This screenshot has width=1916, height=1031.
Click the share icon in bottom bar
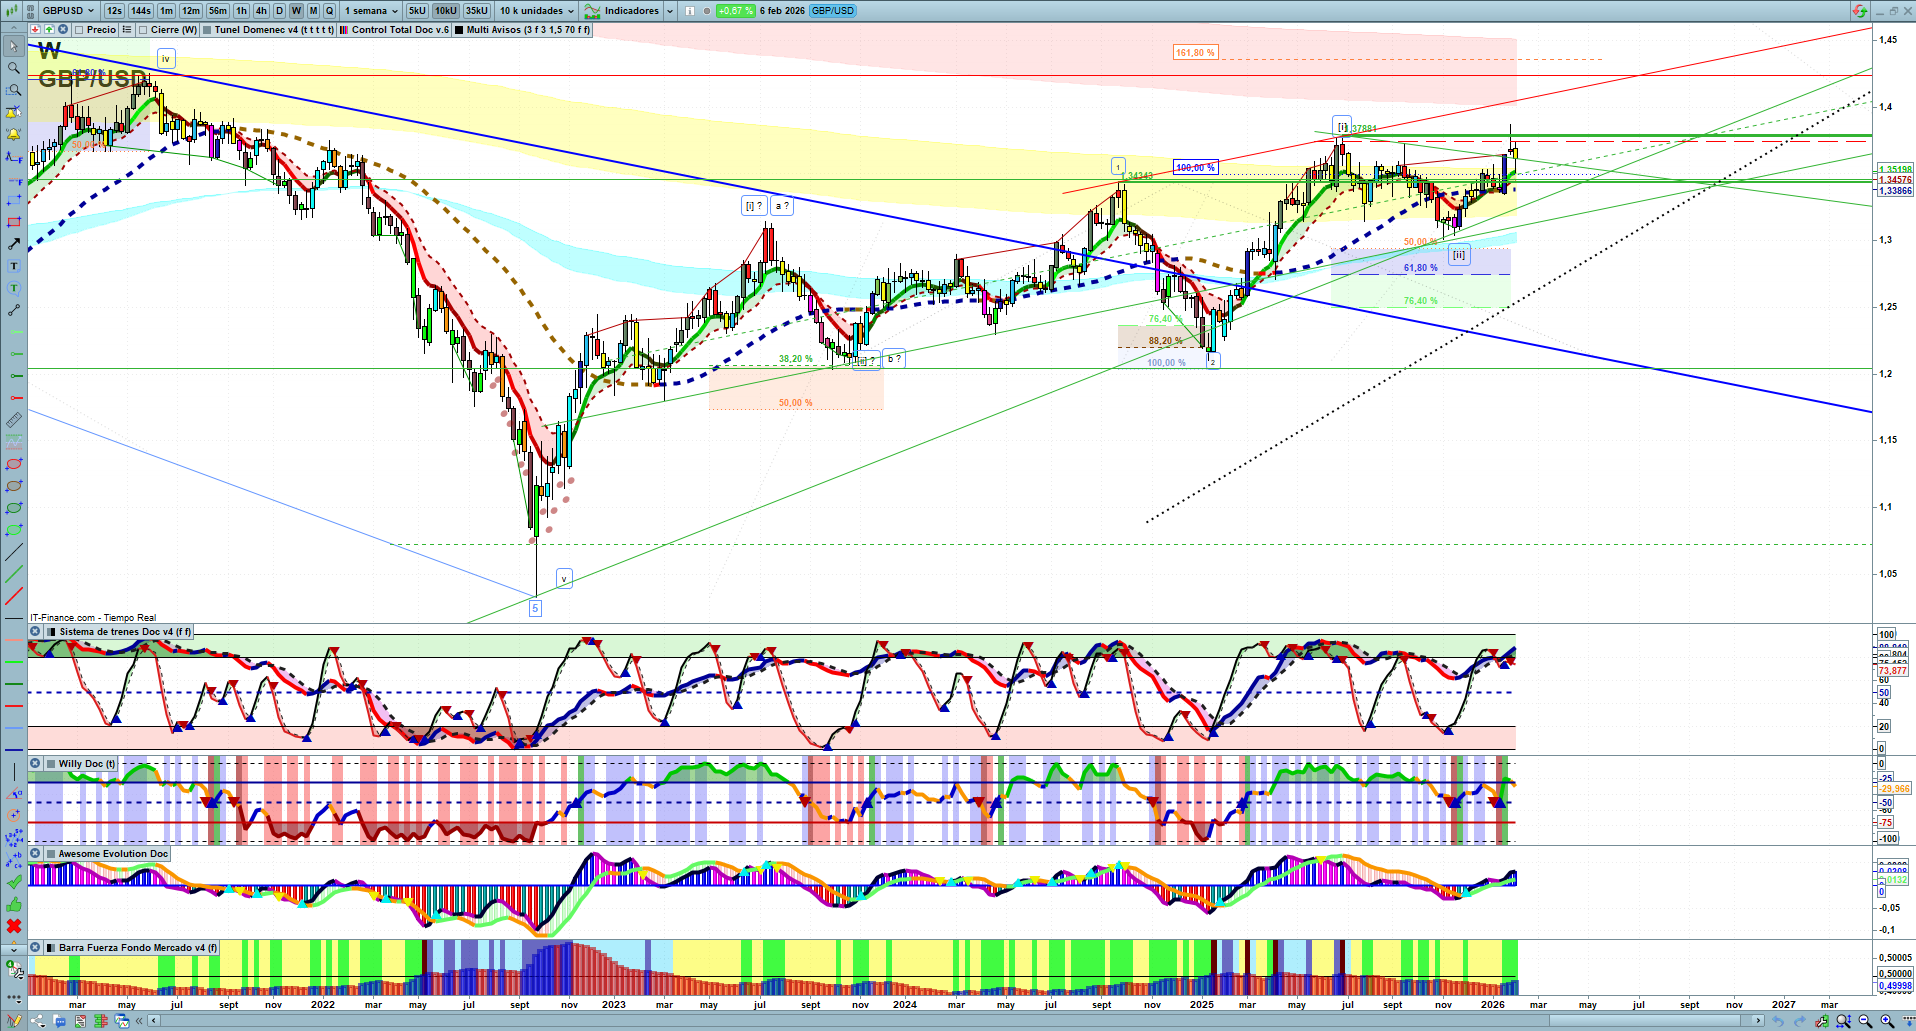38,1021
